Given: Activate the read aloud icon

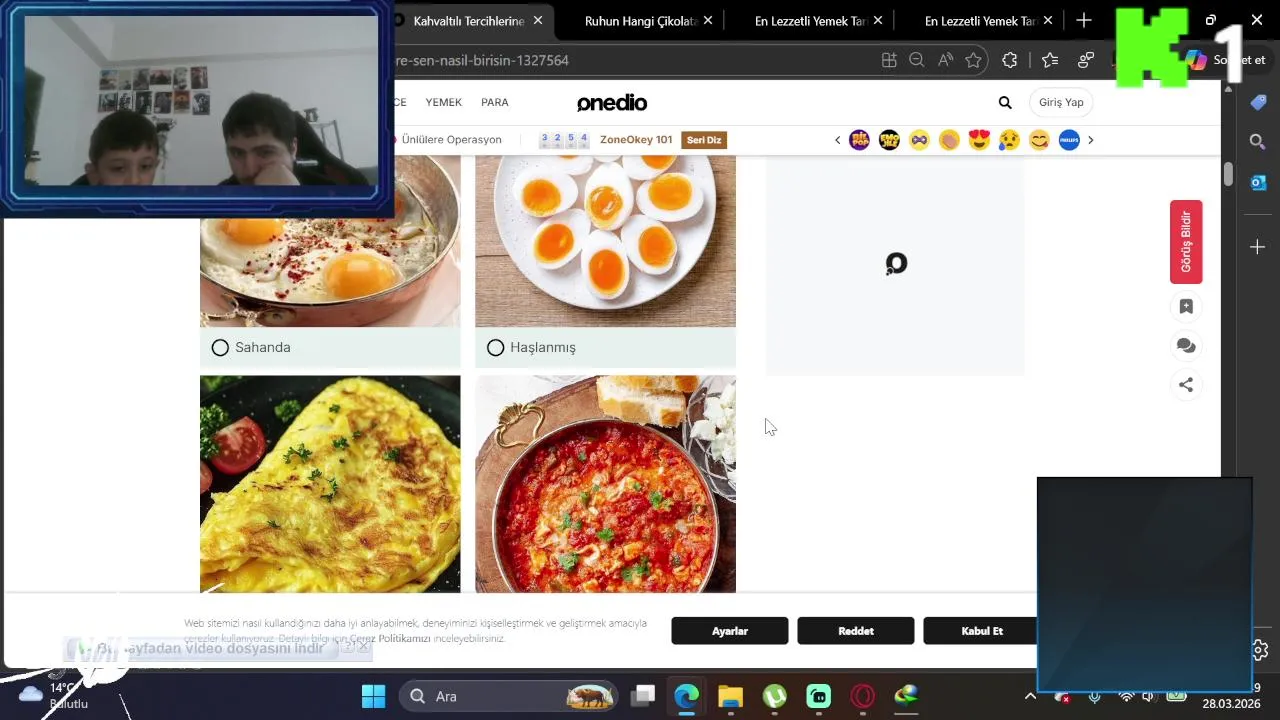Looking at the screenshot, I should 945,60.
